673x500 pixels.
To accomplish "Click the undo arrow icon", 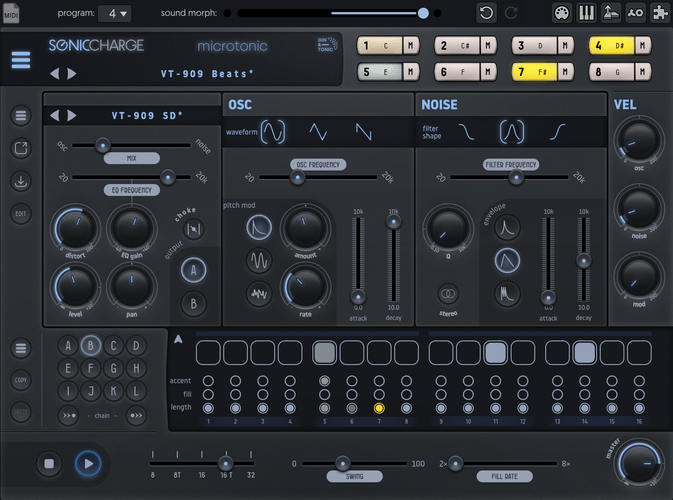I will [x=486, y=13].
